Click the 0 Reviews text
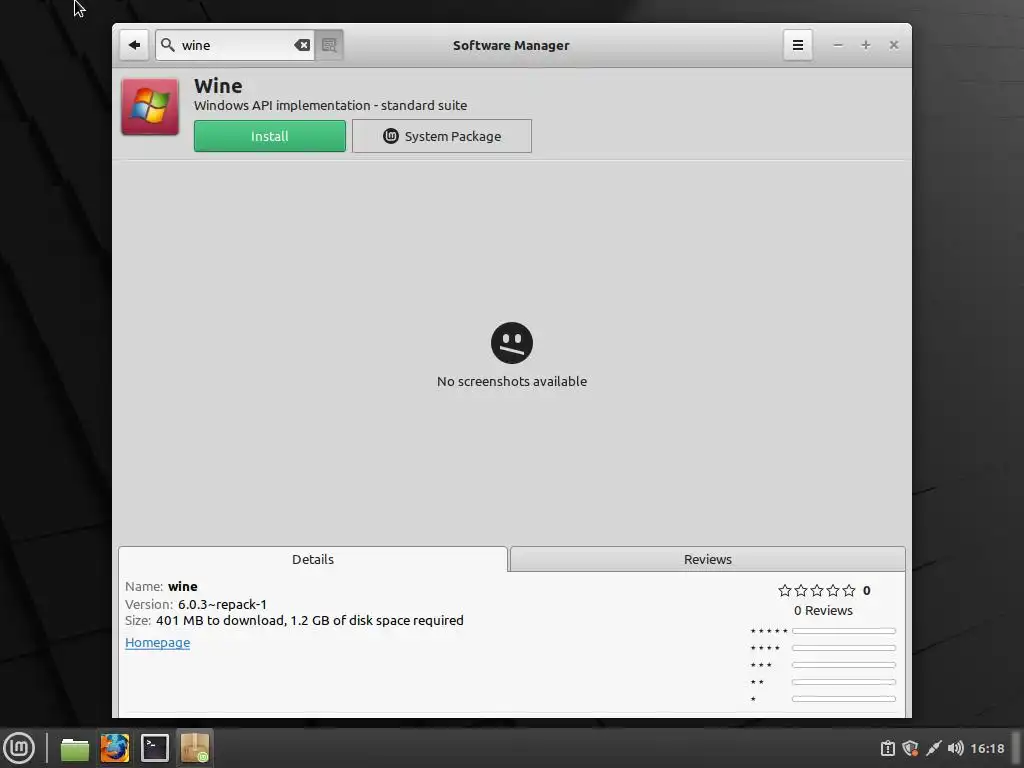 823,611
